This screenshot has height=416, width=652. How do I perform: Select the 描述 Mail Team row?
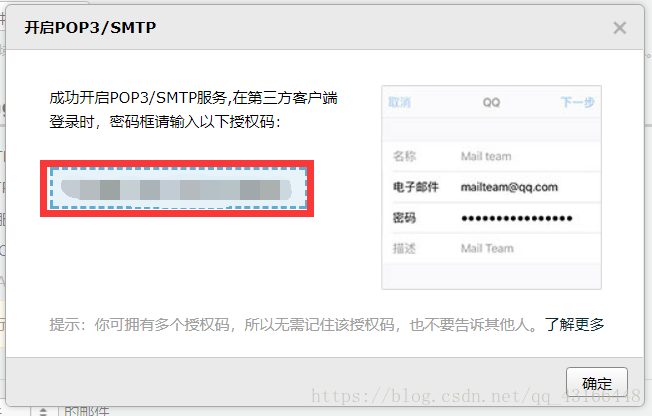(491, 248)
